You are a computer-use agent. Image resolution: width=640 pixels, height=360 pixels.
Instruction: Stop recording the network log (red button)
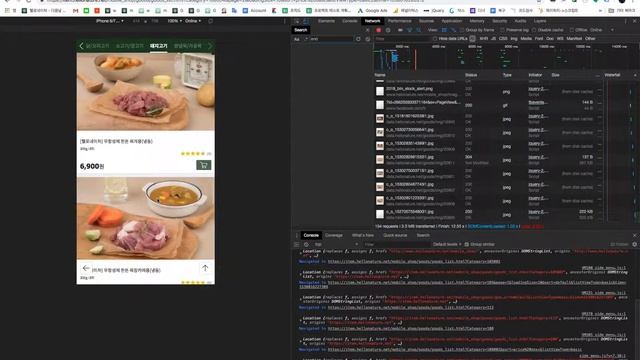(378, 30)
